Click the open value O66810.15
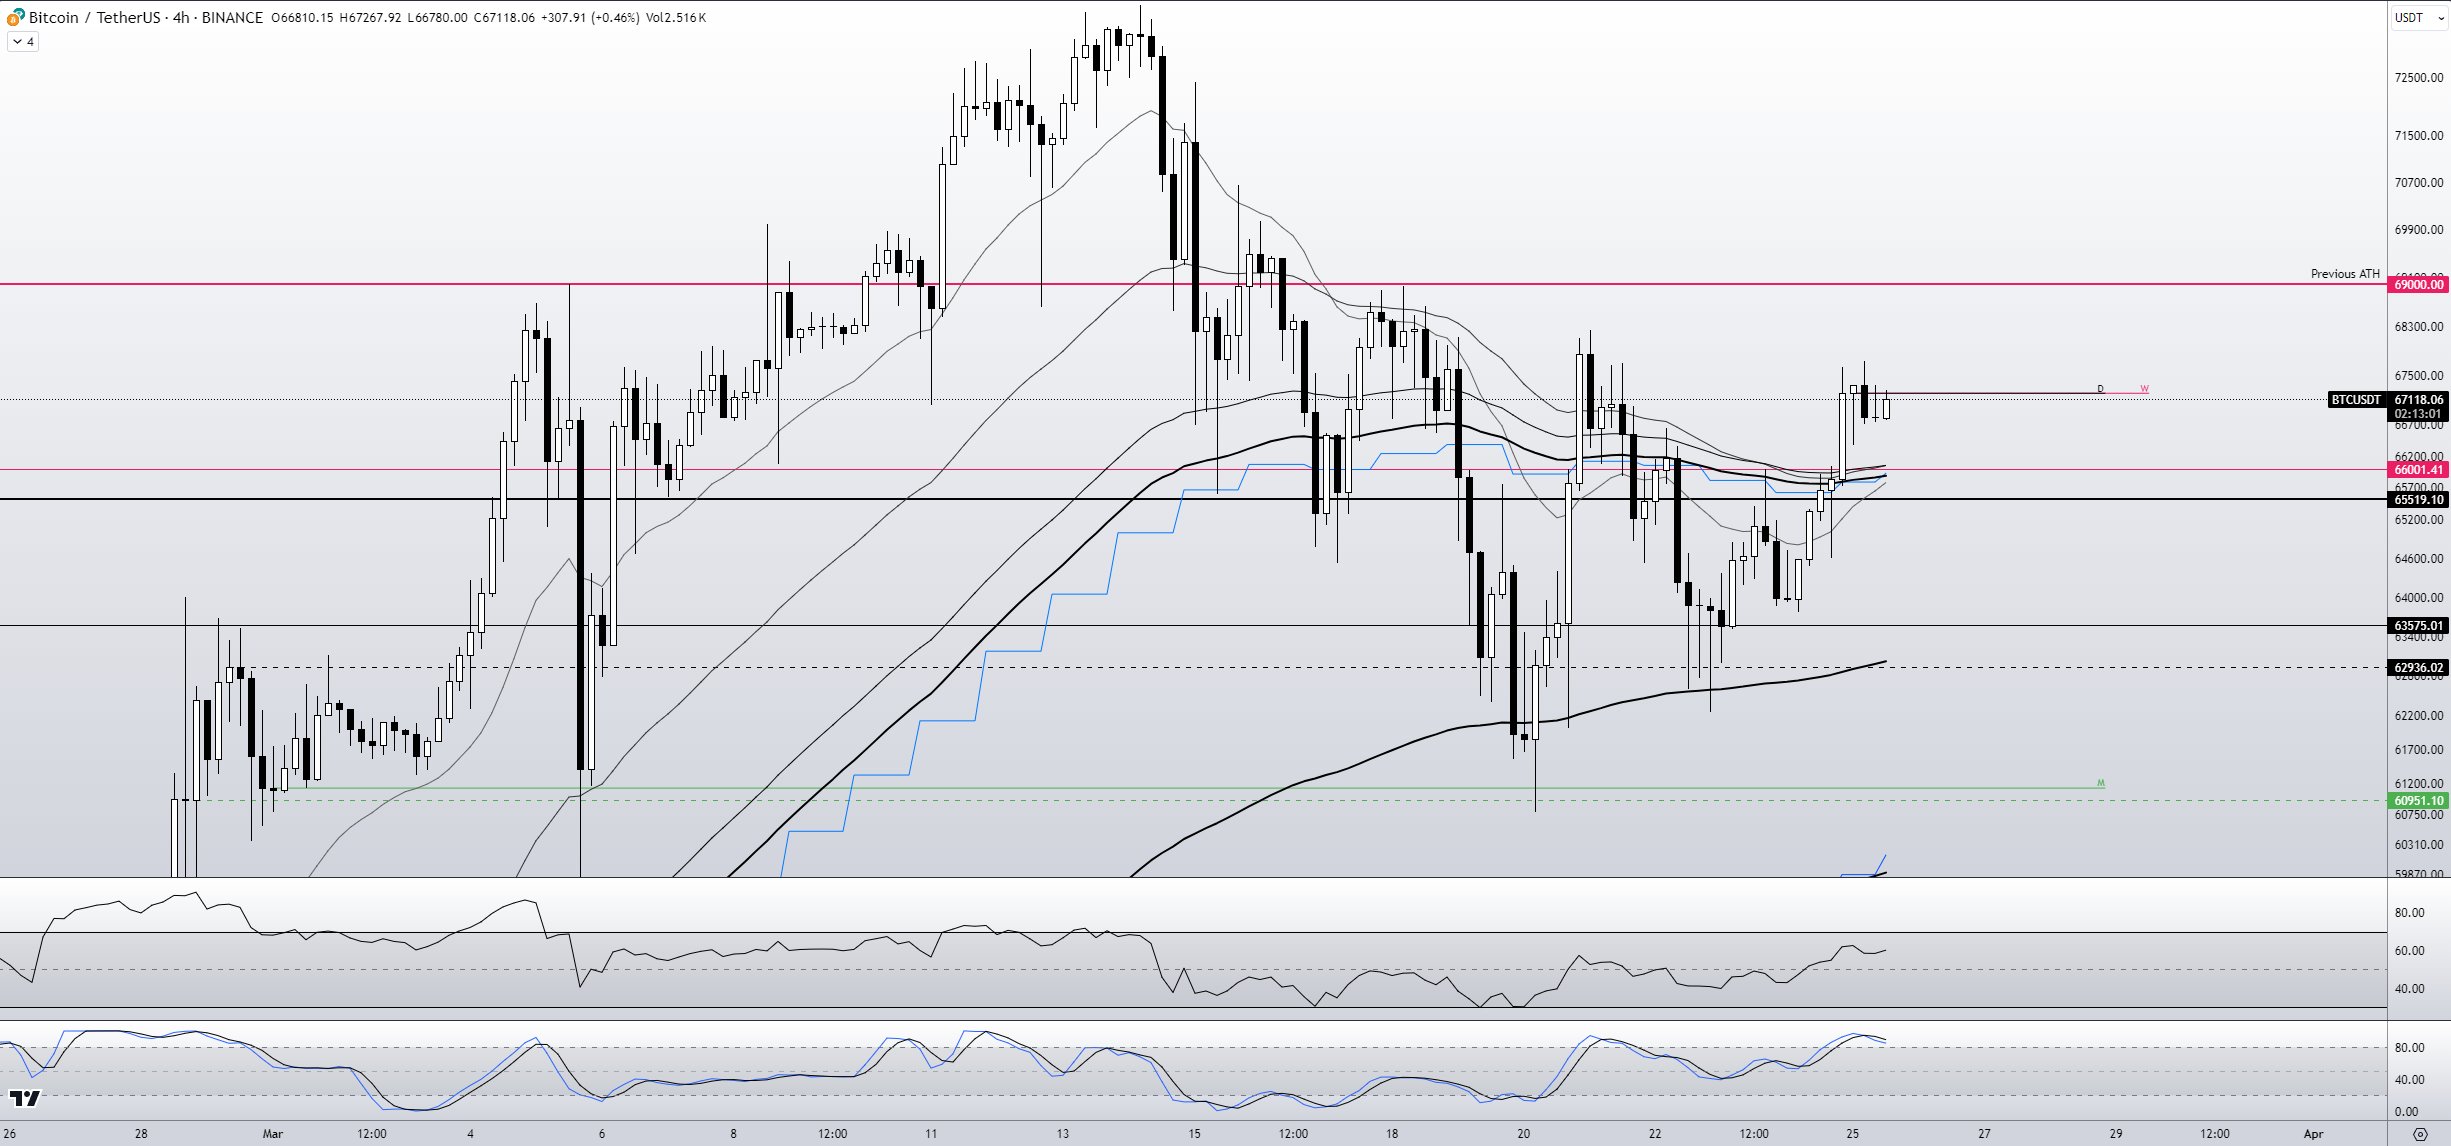The height and width of the screenshot is (1146, 2451). (x=302, y=17)
